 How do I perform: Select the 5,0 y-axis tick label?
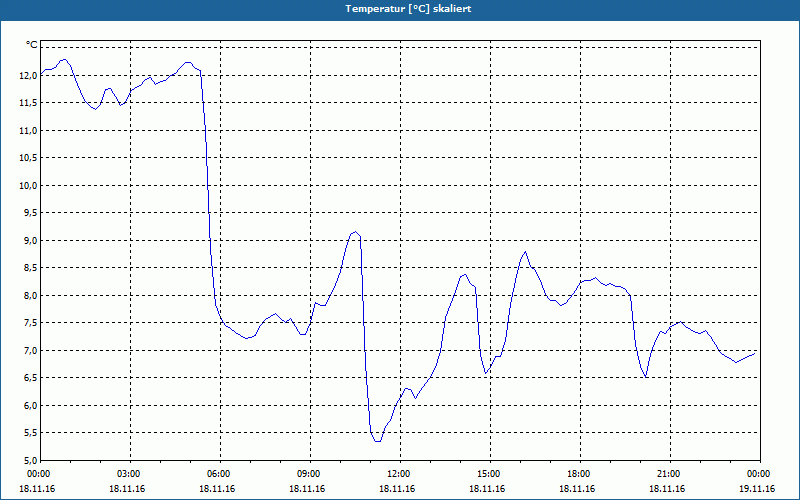click(30, 461)
